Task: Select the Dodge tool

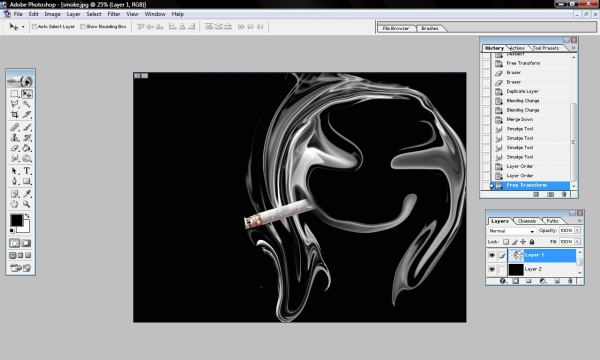Action: click(27, 158)
